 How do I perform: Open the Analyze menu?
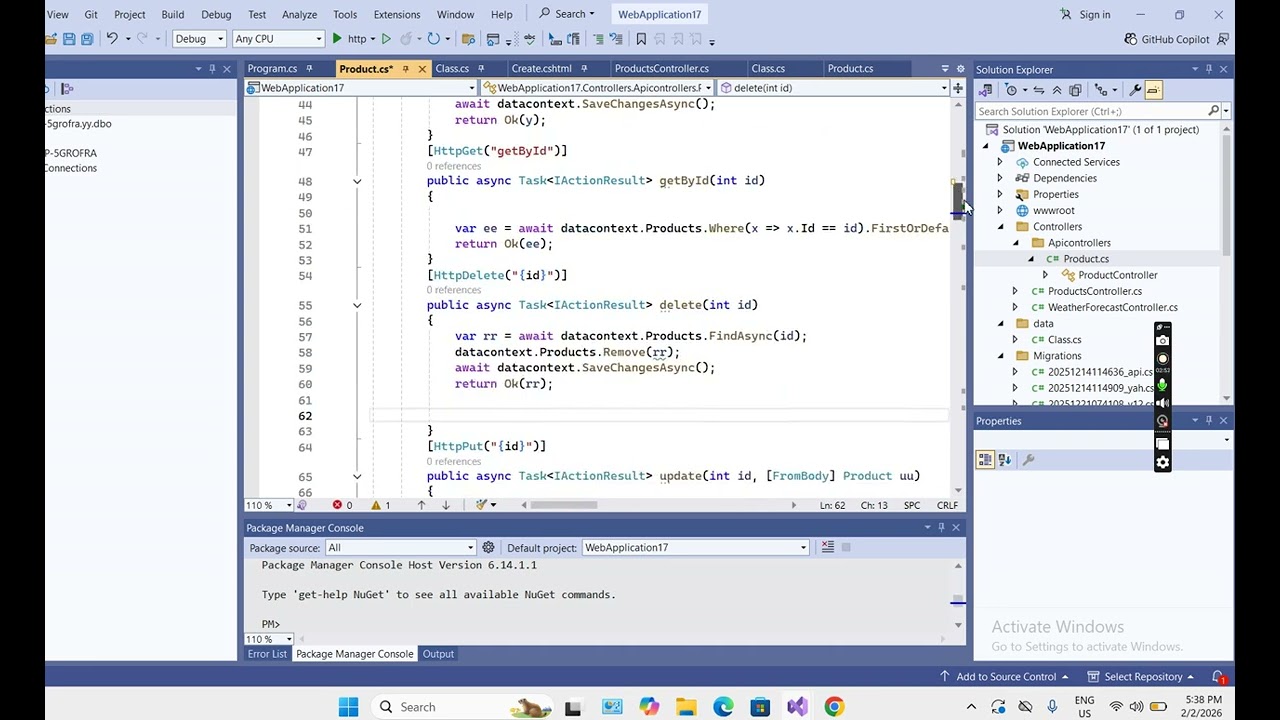pyautogui.click(x=299, y=15)
